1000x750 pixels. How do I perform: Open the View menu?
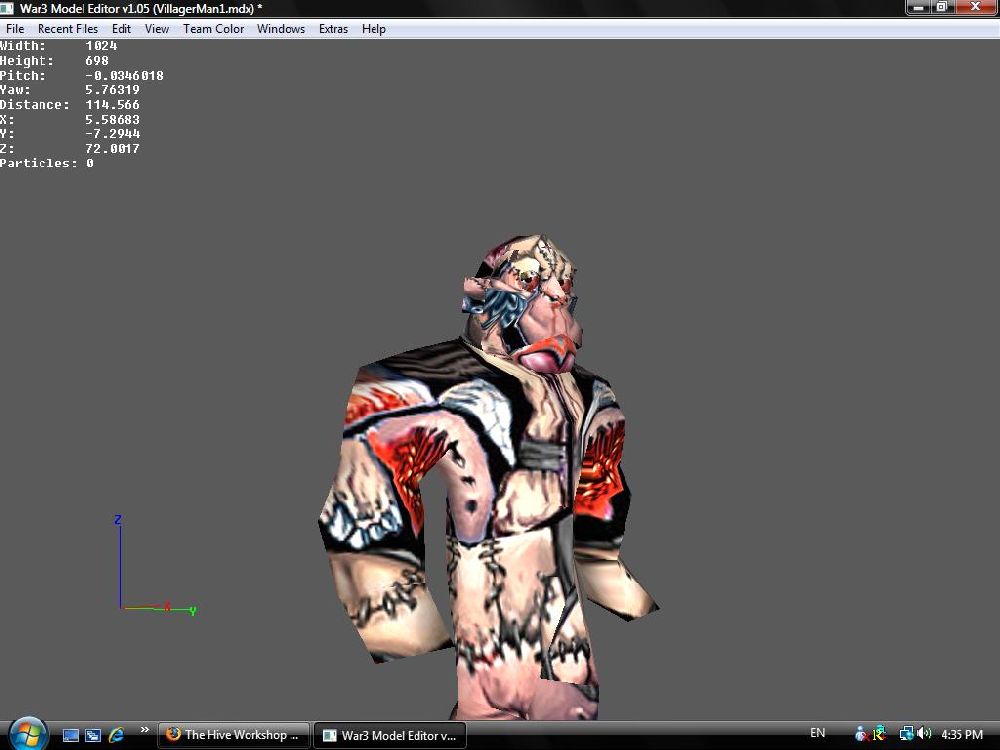(156, 29)
